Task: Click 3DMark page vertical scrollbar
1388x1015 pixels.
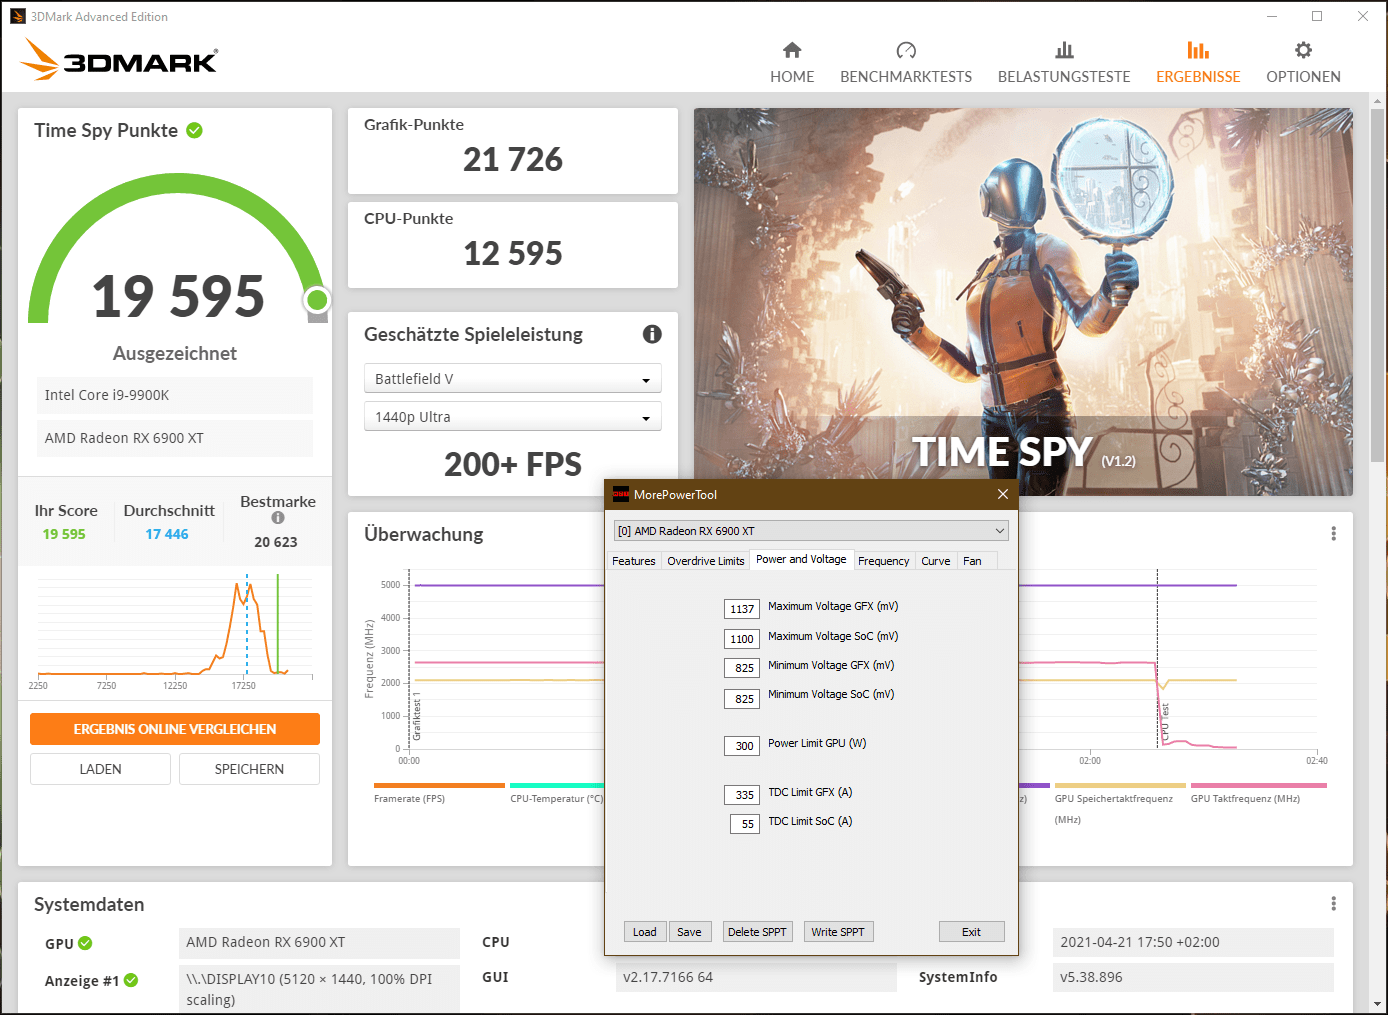Action: pos(1378,285)
